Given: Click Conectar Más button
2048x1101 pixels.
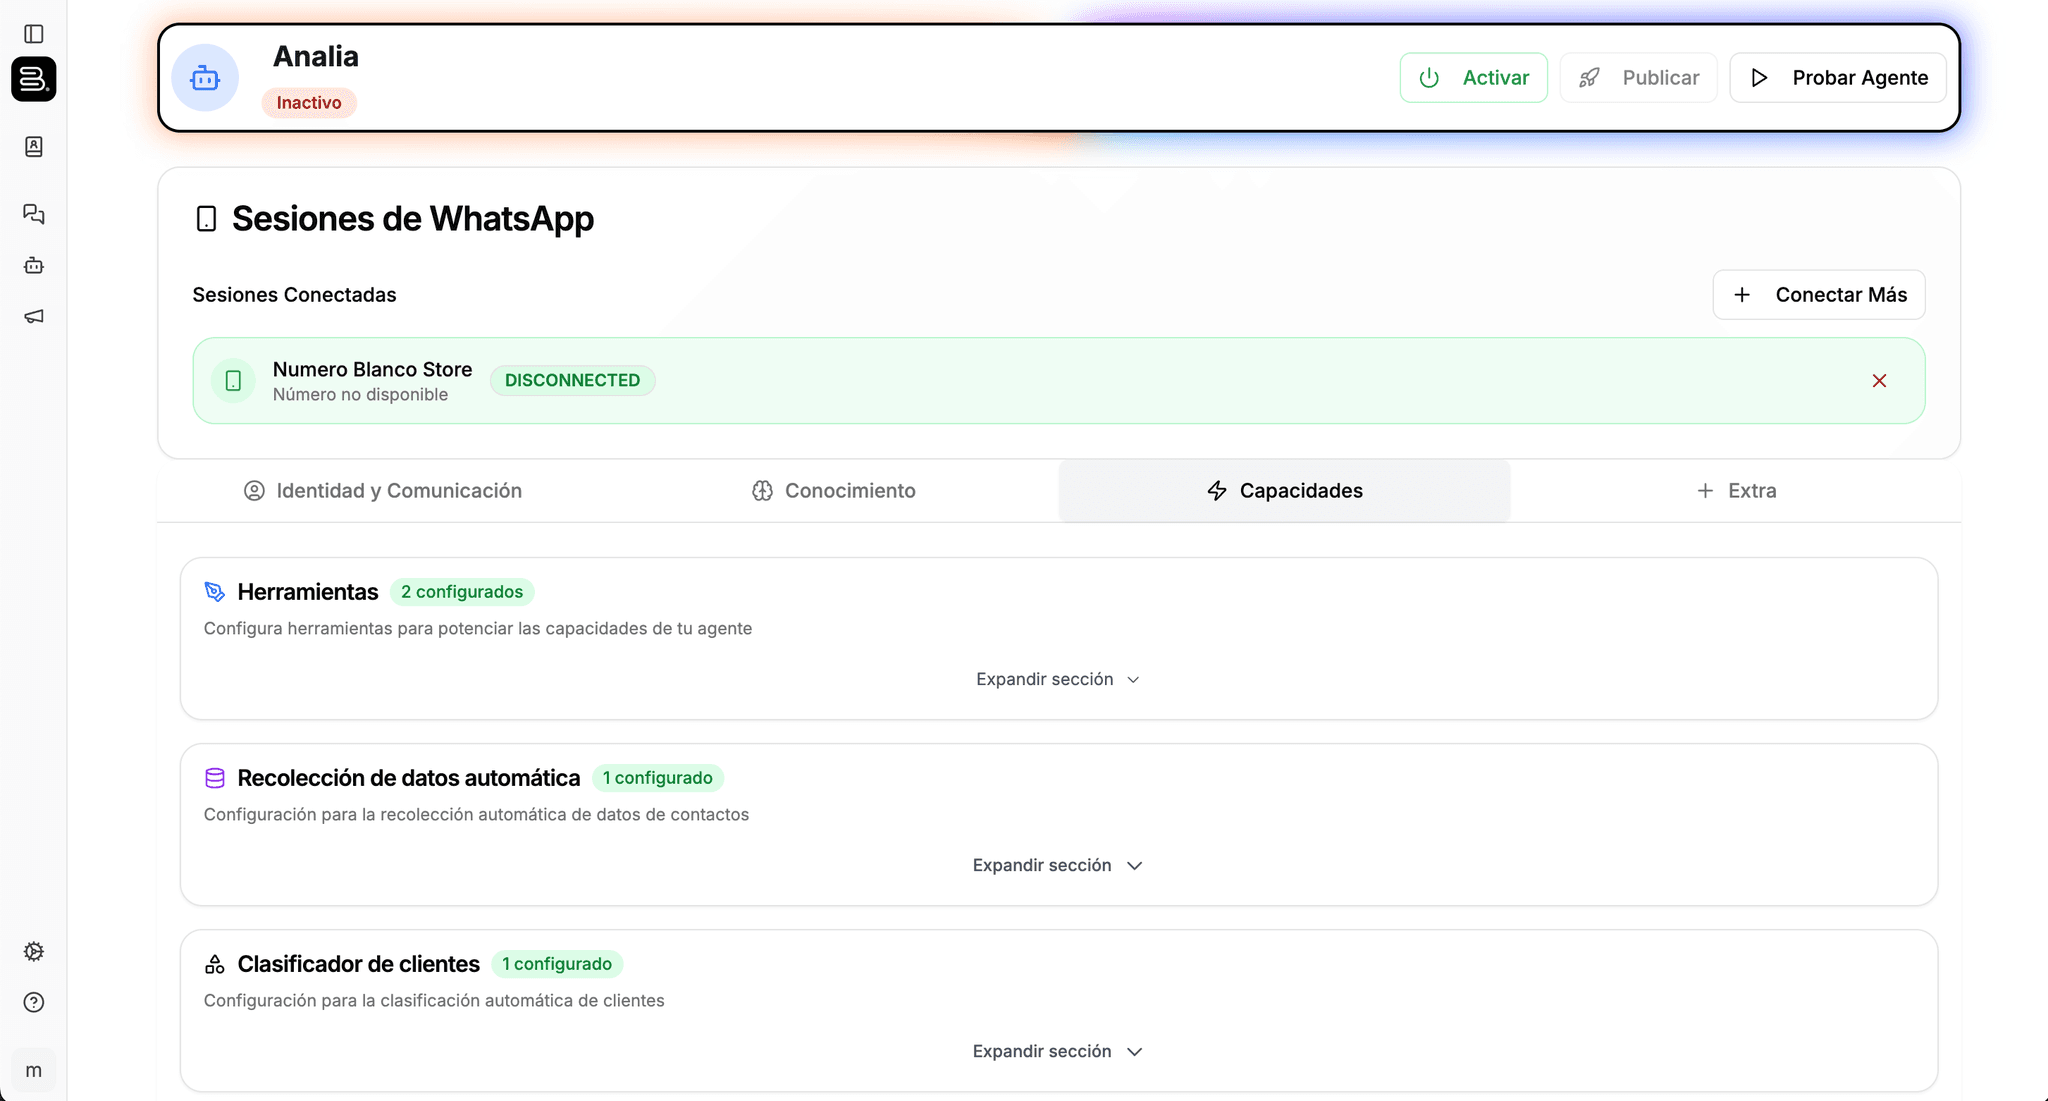Looking at the screenshot, I should pos(1818,295).
